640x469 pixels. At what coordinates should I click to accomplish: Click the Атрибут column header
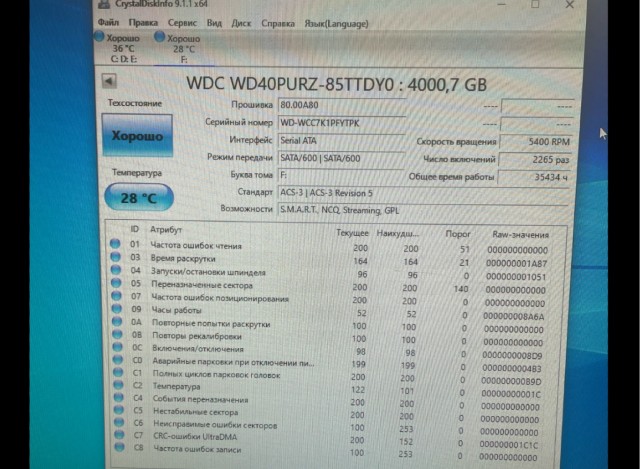(166, 229)
